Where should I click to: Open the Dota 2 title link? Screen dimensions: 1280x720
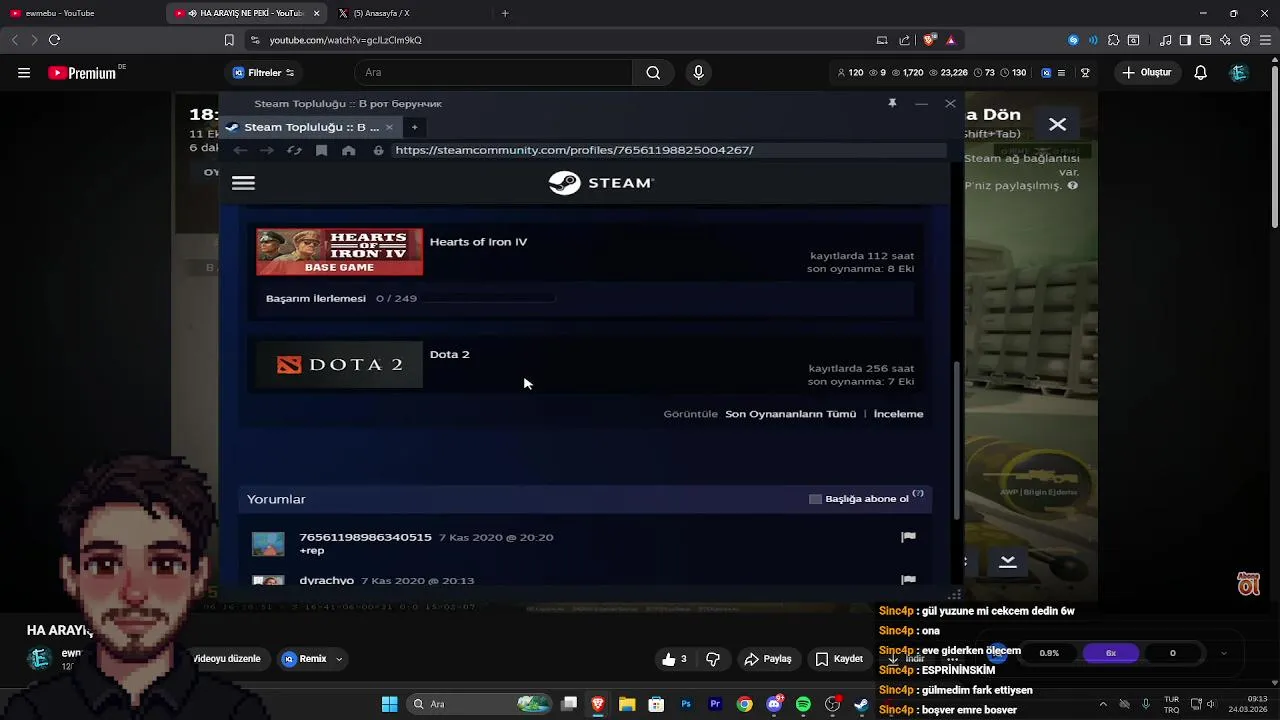click(x=449, y=354)
